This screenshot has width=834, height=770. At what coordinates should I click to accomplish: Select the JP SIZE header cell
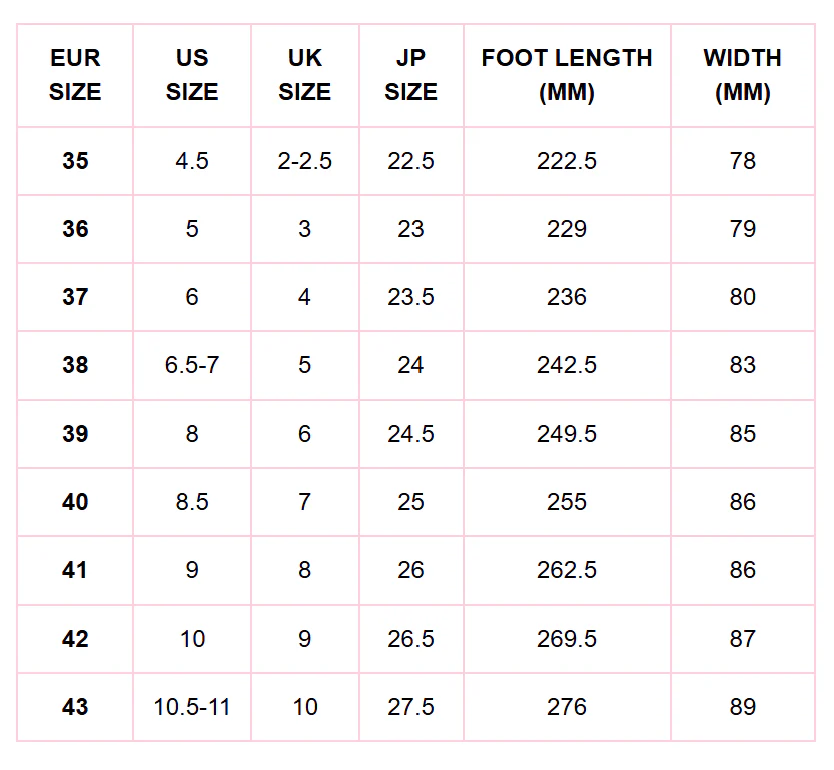(x=411, y=75)
